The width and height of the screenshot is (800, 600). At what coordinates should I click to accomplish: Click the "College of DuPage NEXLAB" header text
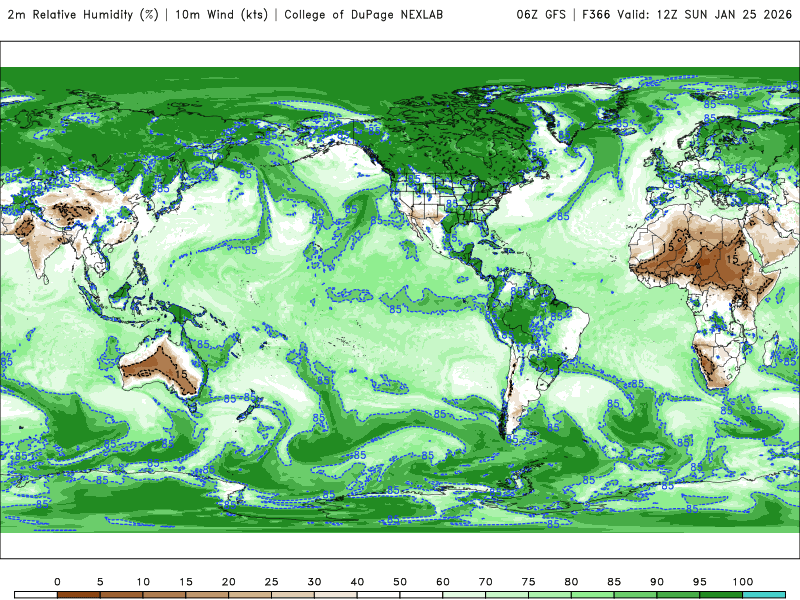point(364,15)
